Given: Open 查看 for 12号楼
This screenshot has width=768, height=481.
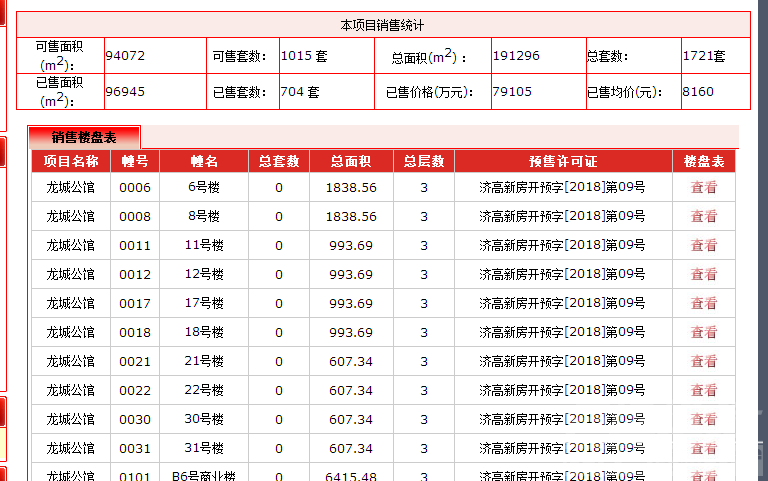Looking at the screenshot, I should 704,274.
